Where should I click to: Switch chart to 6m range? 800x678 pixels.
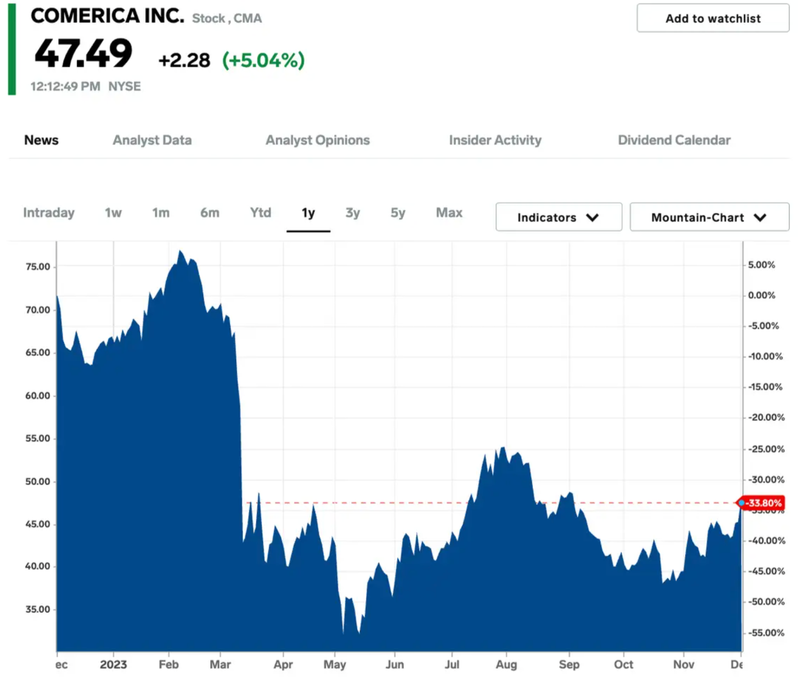(210, 213)
